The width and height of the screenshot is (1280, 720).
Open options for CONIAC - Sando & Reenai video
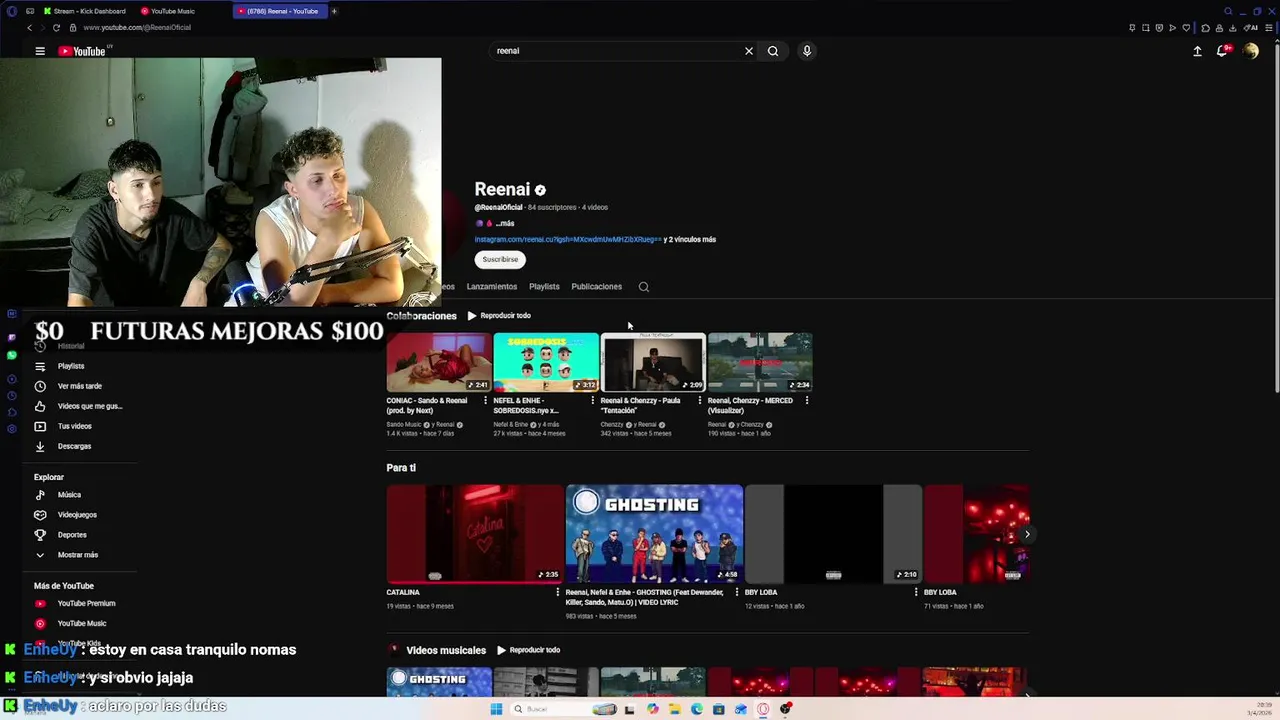coord(486,401)
